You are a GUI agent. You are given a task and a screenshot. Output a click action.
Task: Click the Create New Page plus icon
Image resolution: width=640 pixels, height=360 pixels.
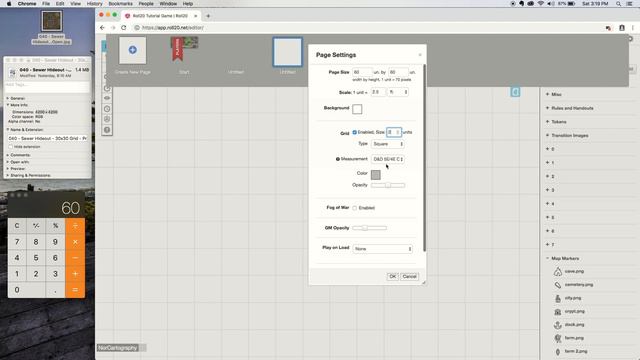(x=132, y=50)
